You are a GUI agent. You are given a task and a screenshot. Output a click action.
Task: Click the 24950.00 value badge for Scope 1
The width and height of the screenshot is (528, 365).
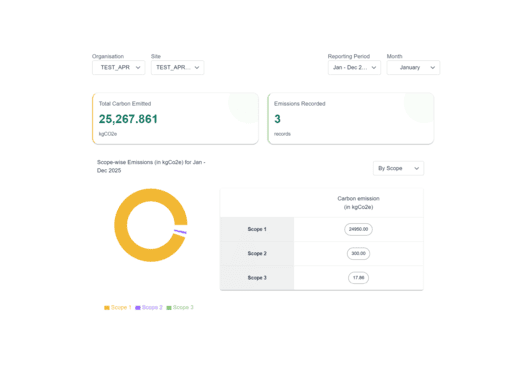coord(358,229)
